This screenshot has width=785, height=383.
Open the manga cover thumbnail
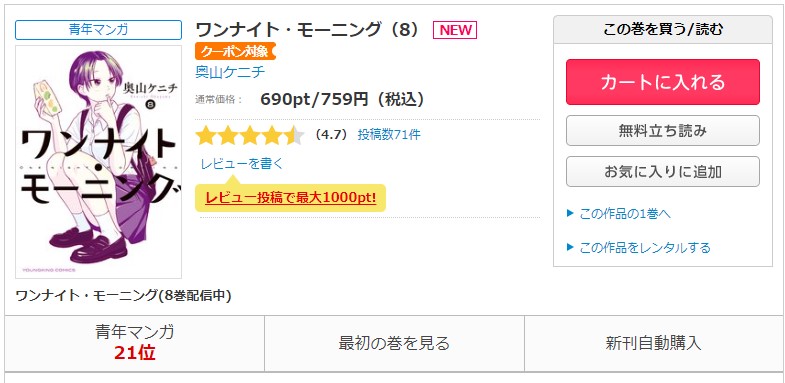point(99,162)
